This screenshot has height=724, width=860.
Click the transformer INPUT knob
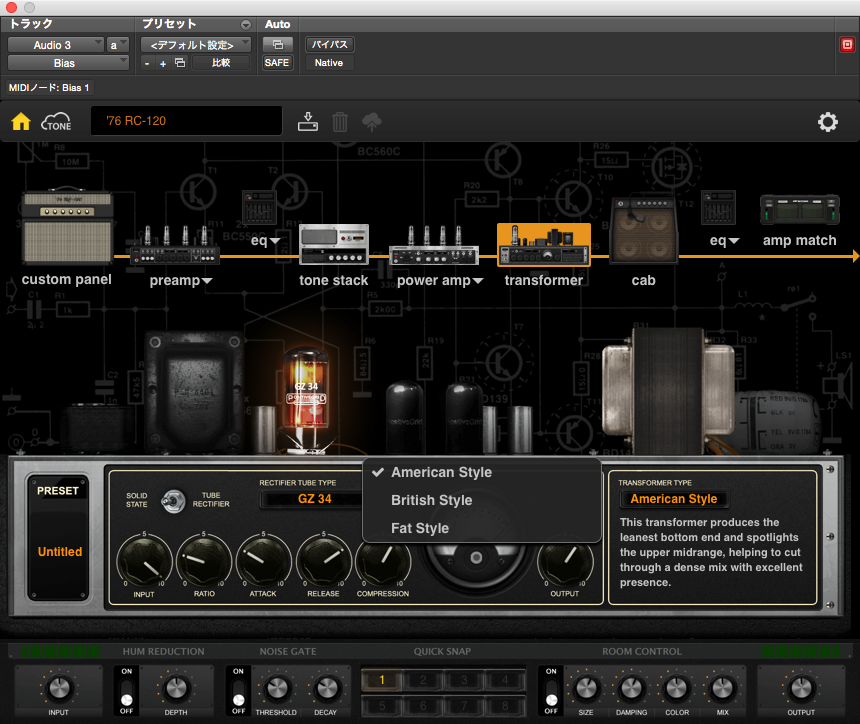pos(144,562)
